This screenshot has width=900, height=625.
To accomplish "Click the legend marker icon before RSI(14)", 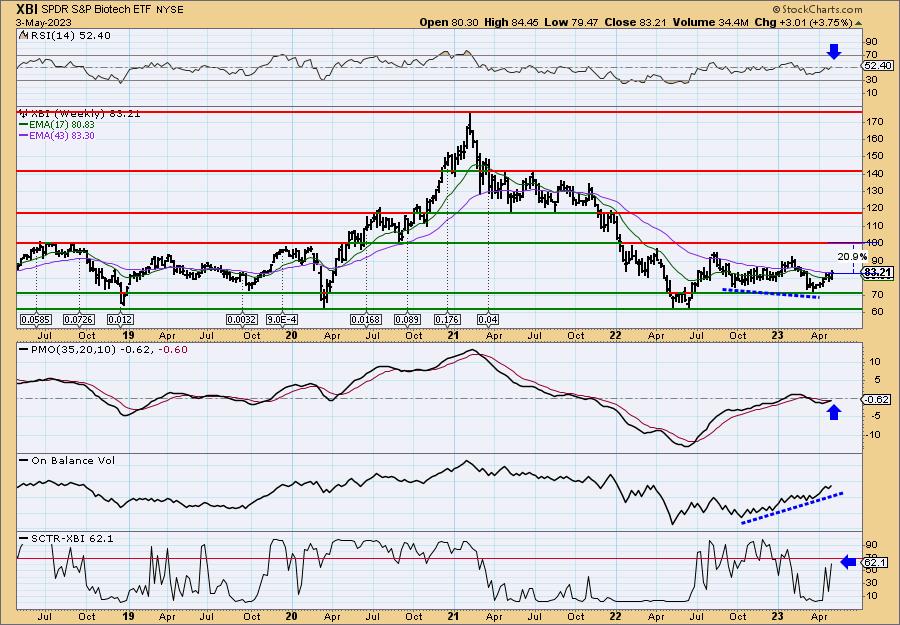I will click(x=23, y=36).
